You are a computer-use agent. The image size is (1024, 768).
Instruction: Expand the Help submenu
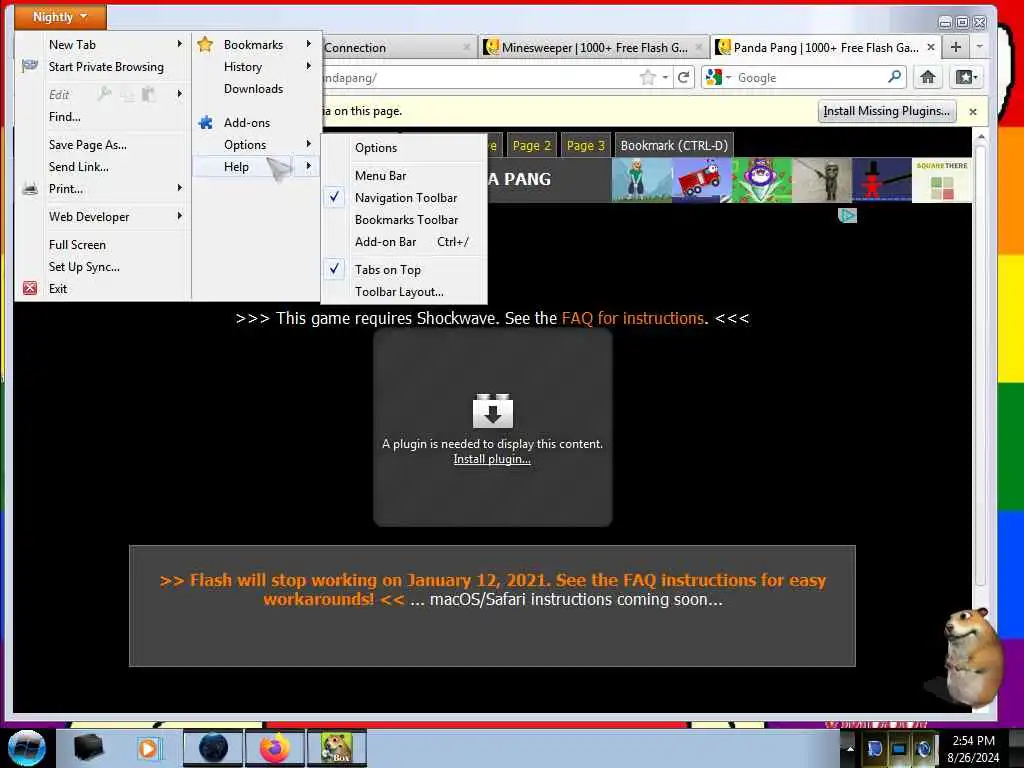257,167
